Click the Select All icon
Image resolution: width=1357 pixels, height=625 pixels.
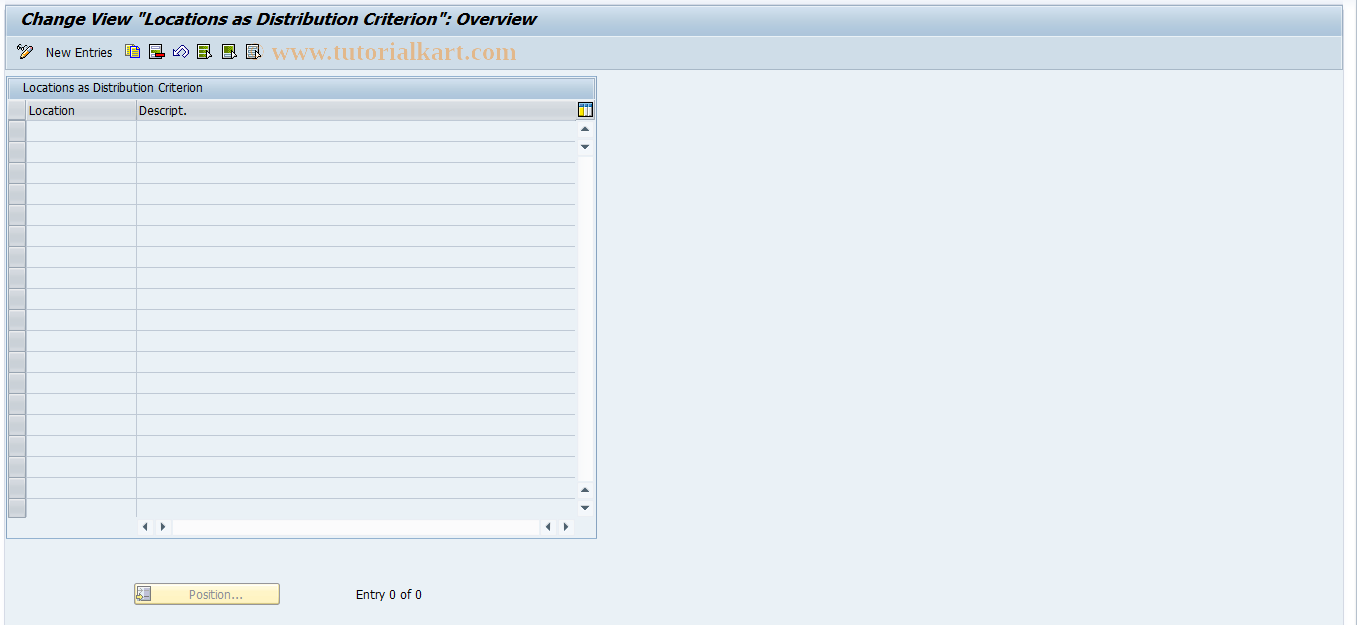(x=205, y=52)
